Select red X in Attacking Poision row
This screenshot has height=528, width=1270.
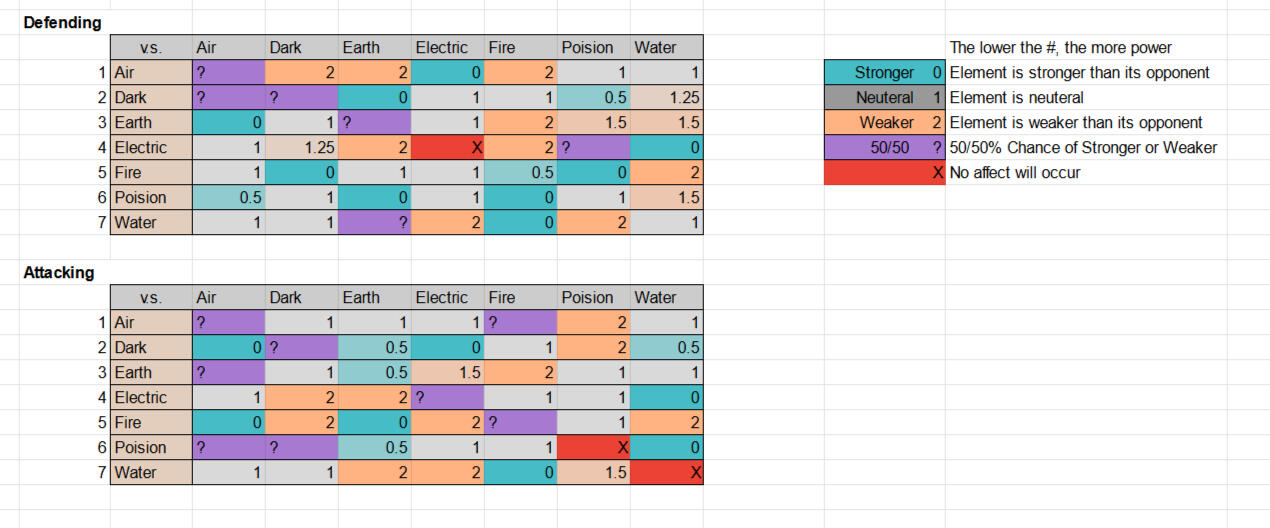click(x=593, y=448)
